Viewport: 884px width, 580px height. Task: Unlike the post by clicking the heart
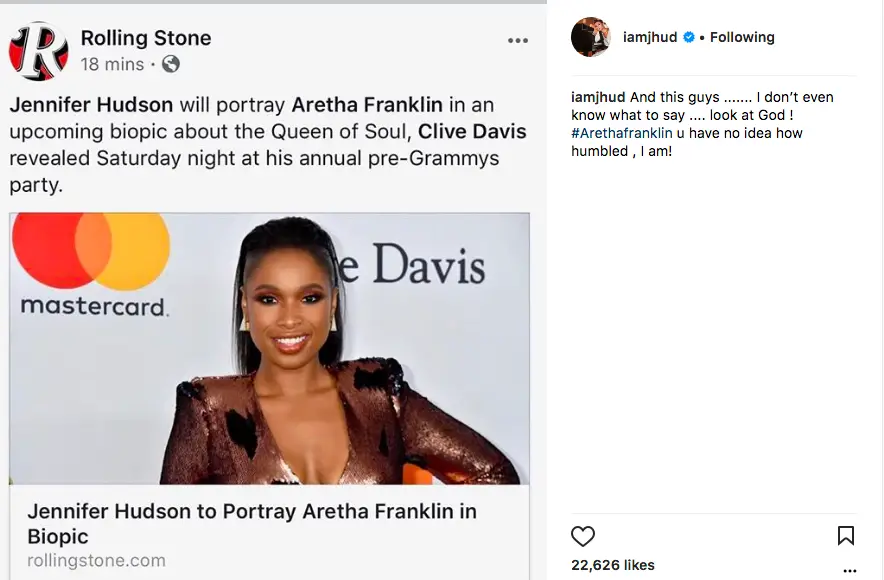583,534
